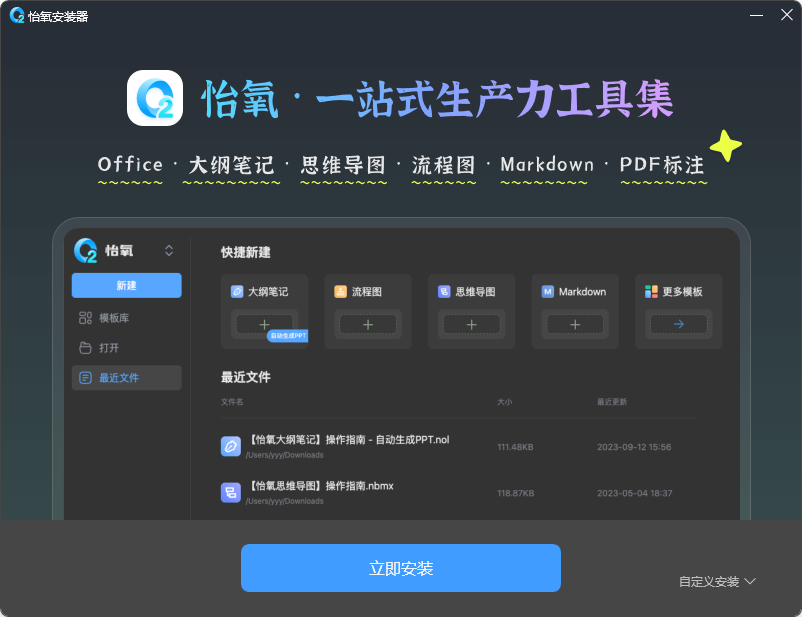Click the note icon beside 自动生成PPT.nol

(x=230, y=445)
